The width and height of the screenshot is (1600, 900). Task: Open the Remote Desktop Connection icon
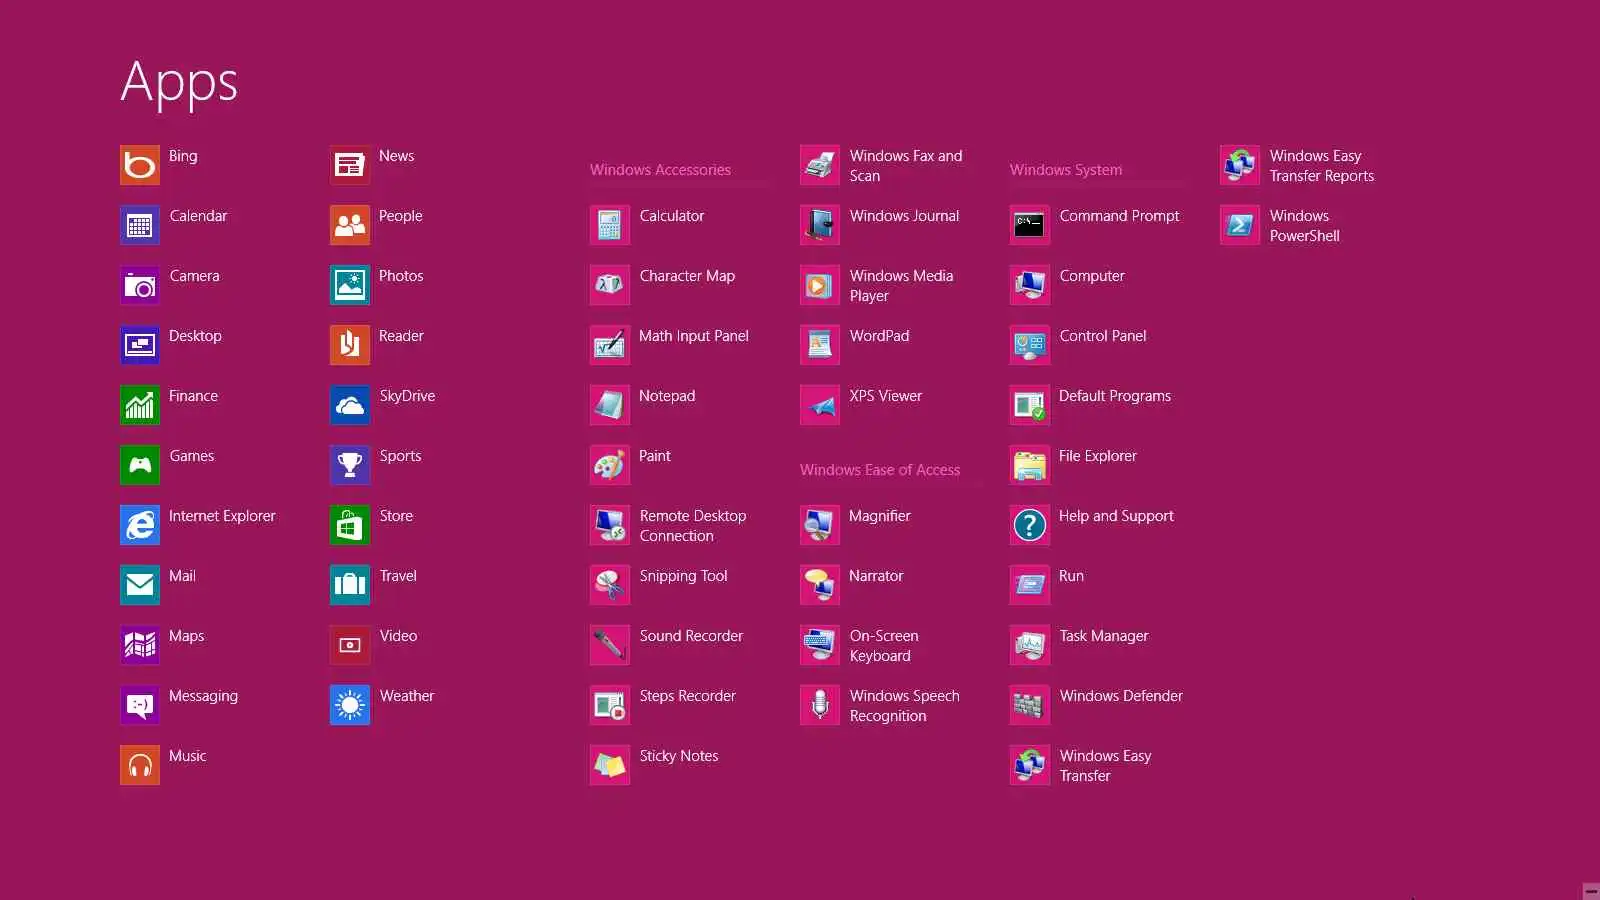(610, 525)
